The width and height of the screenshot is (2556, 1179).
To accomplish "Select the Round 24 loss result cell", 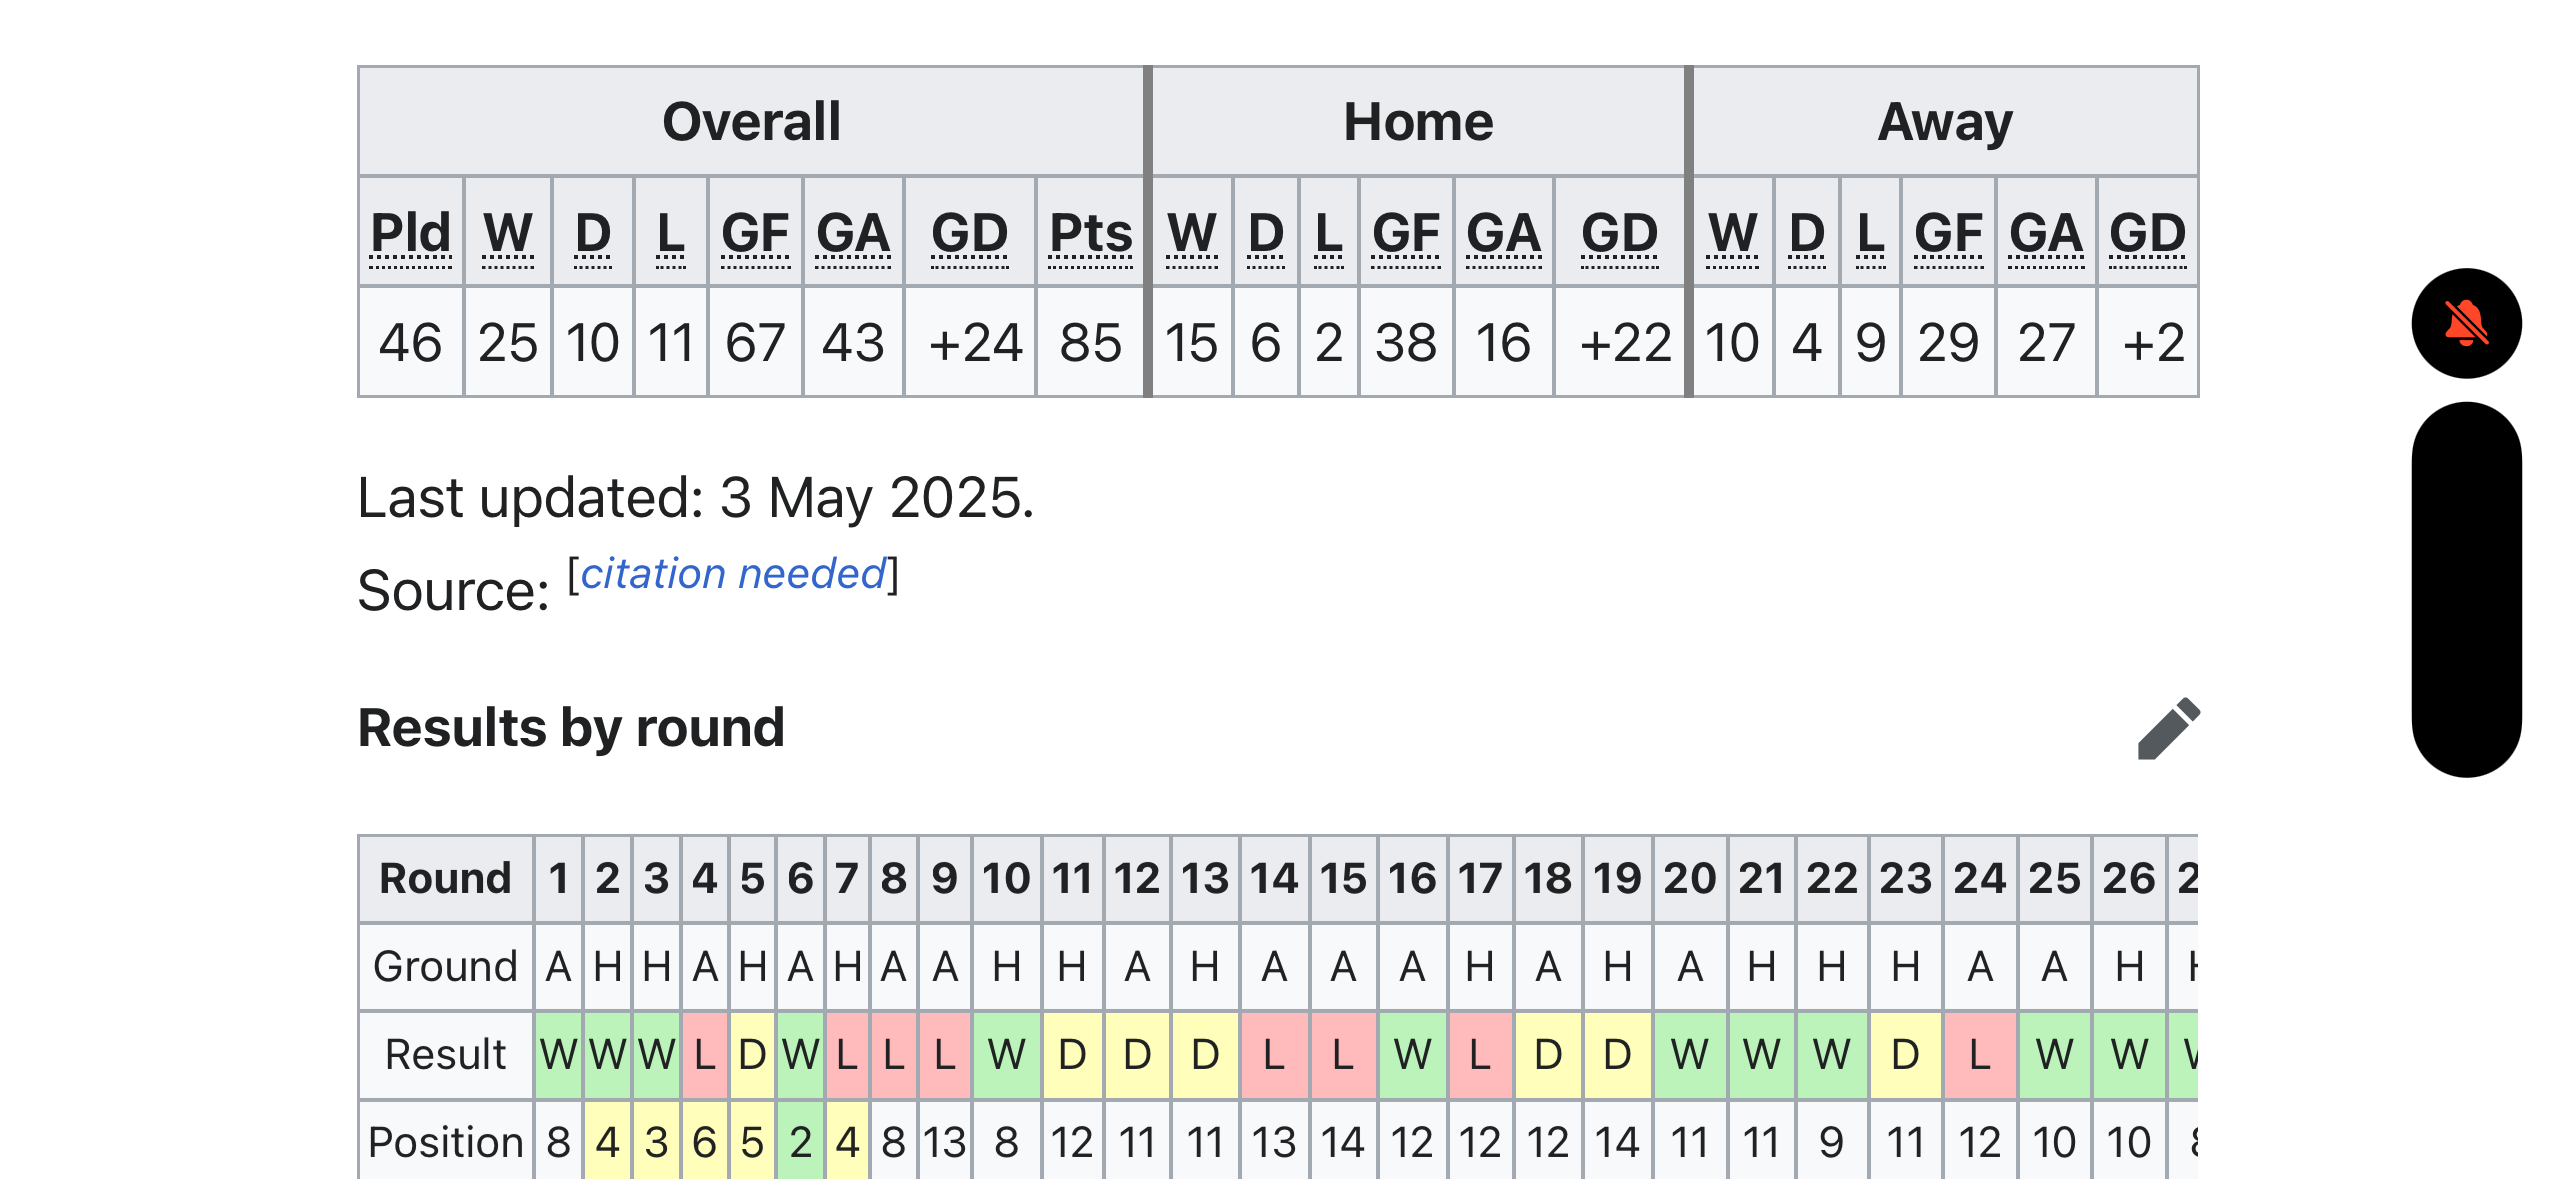I will pos(1980,1055).
